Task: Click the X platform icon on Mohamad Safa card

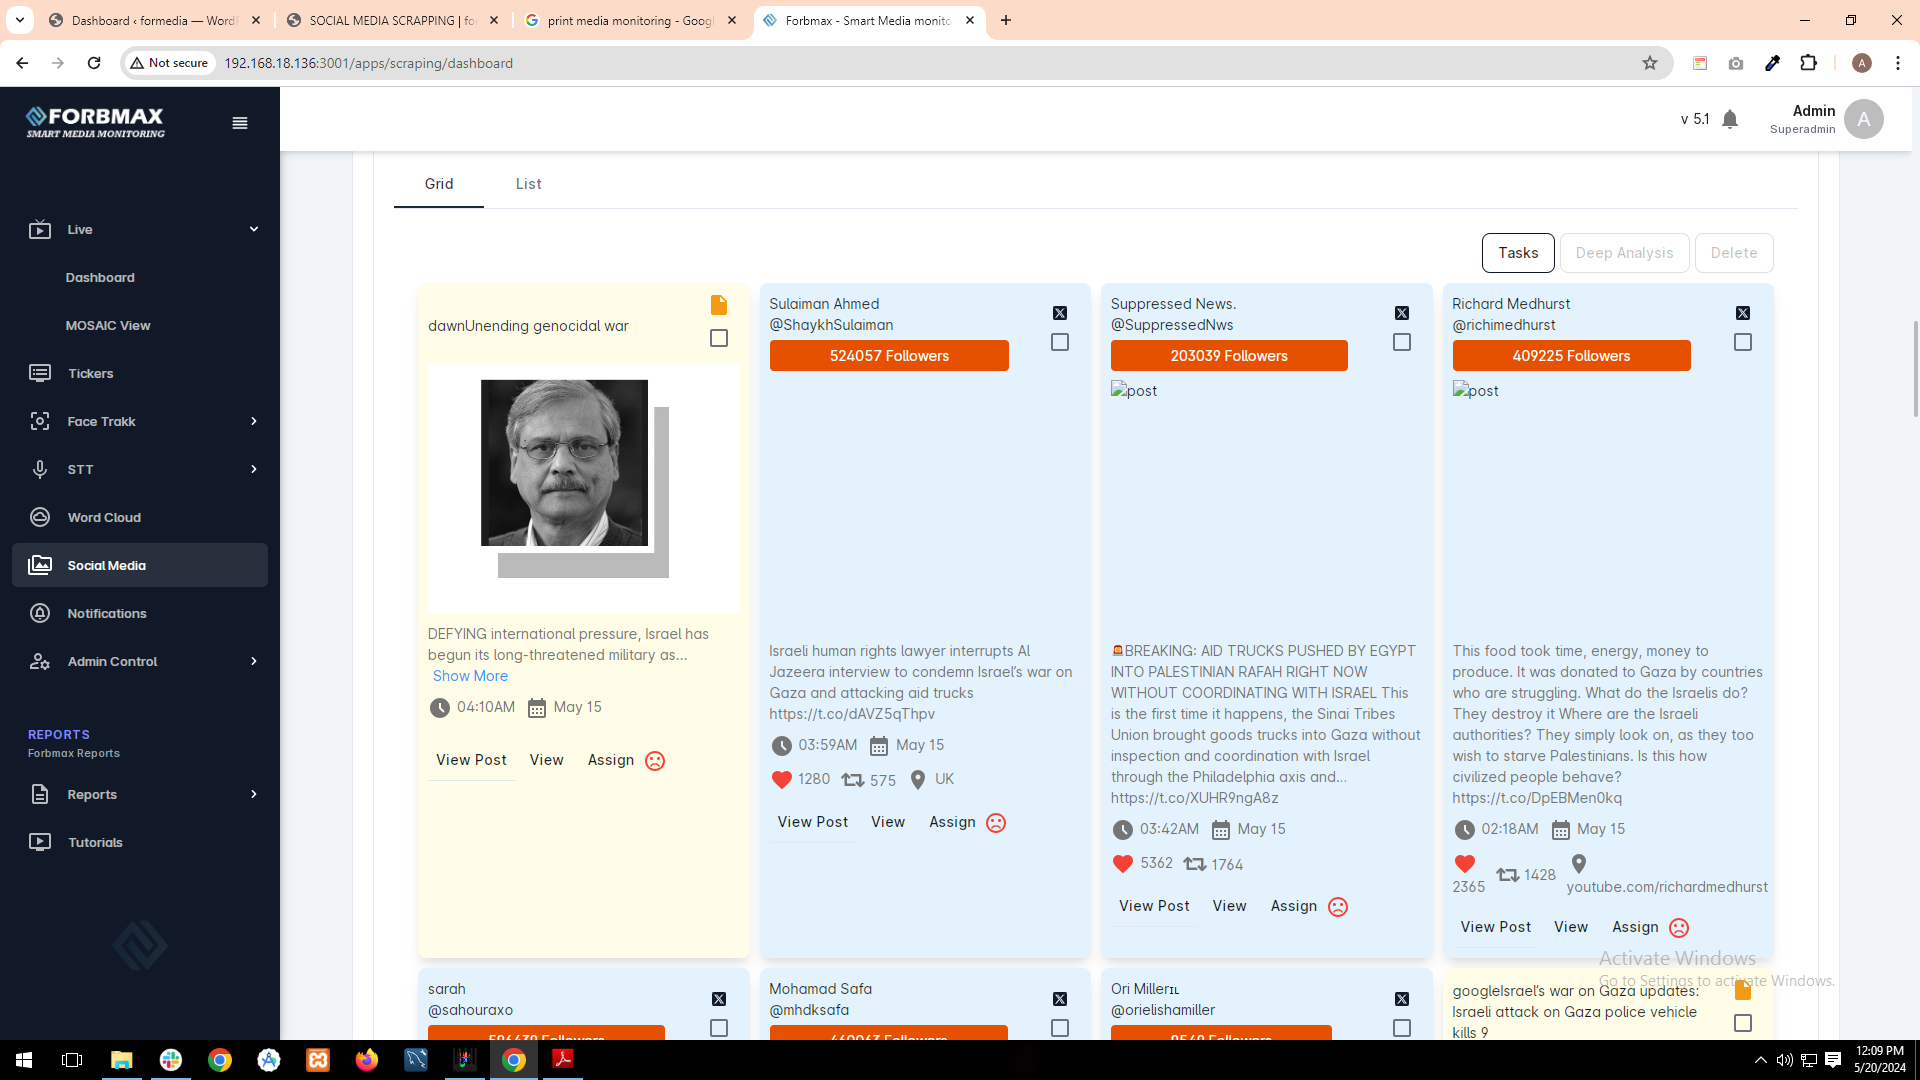Action: click(1060, 999)
